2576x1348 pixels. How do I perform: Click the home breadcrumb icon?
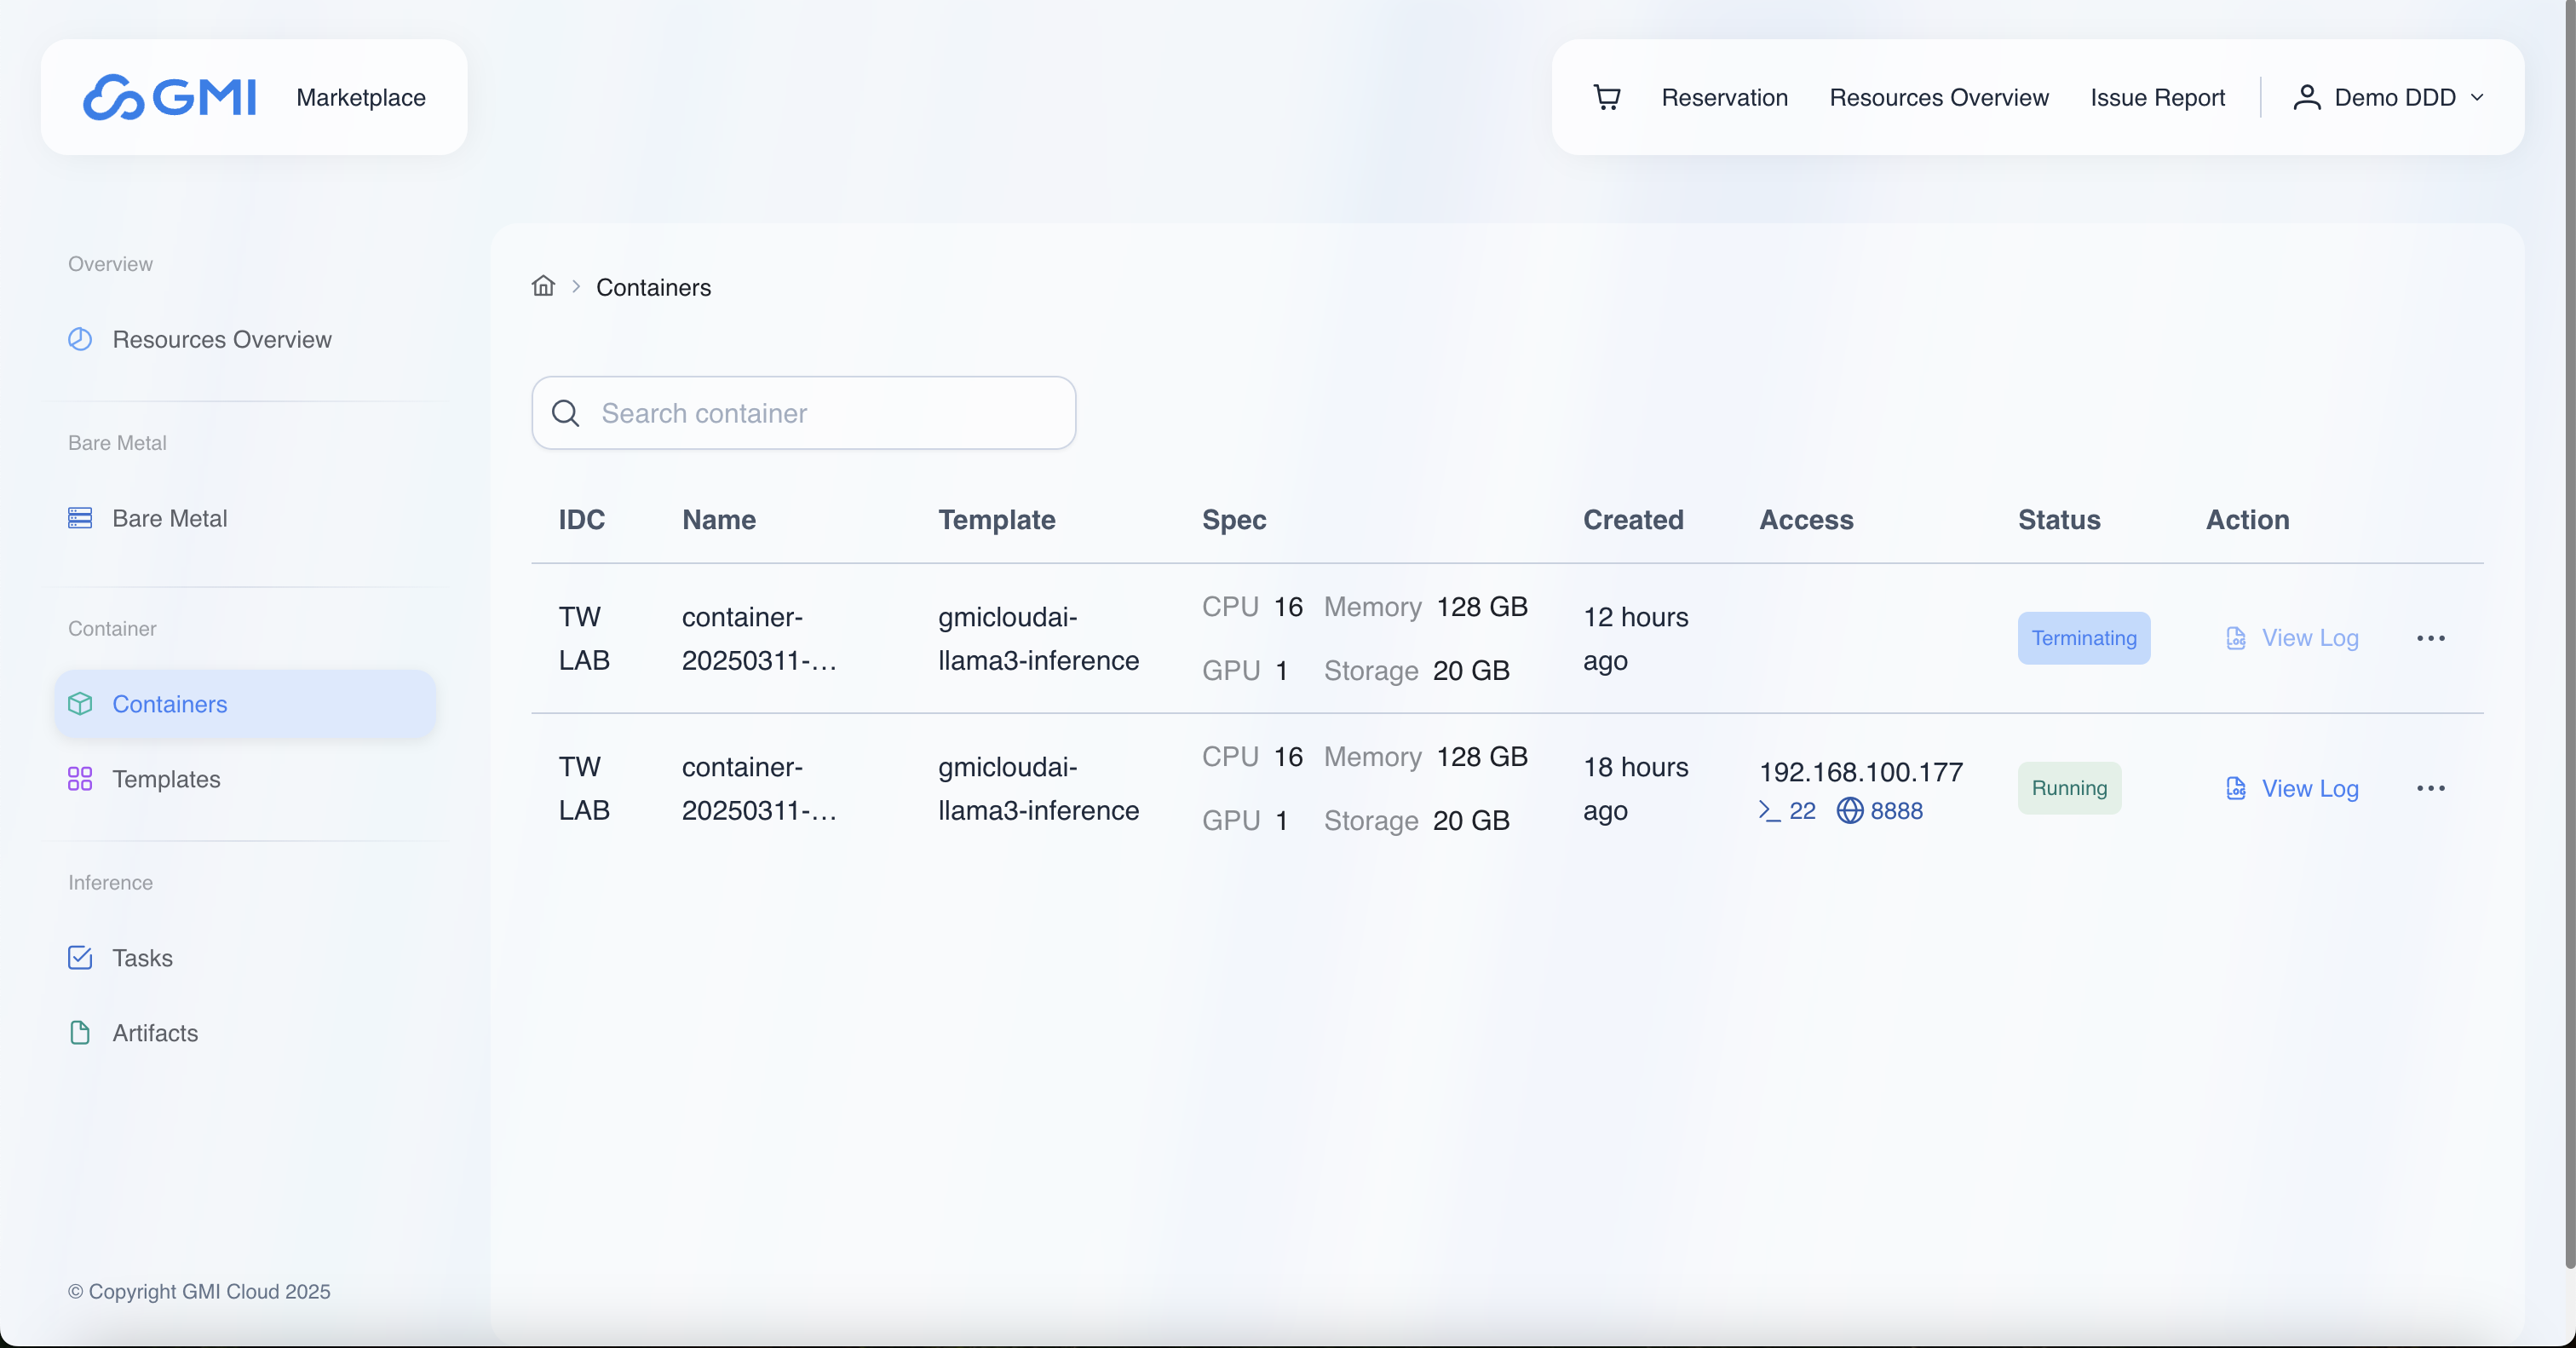click(543, 286)
